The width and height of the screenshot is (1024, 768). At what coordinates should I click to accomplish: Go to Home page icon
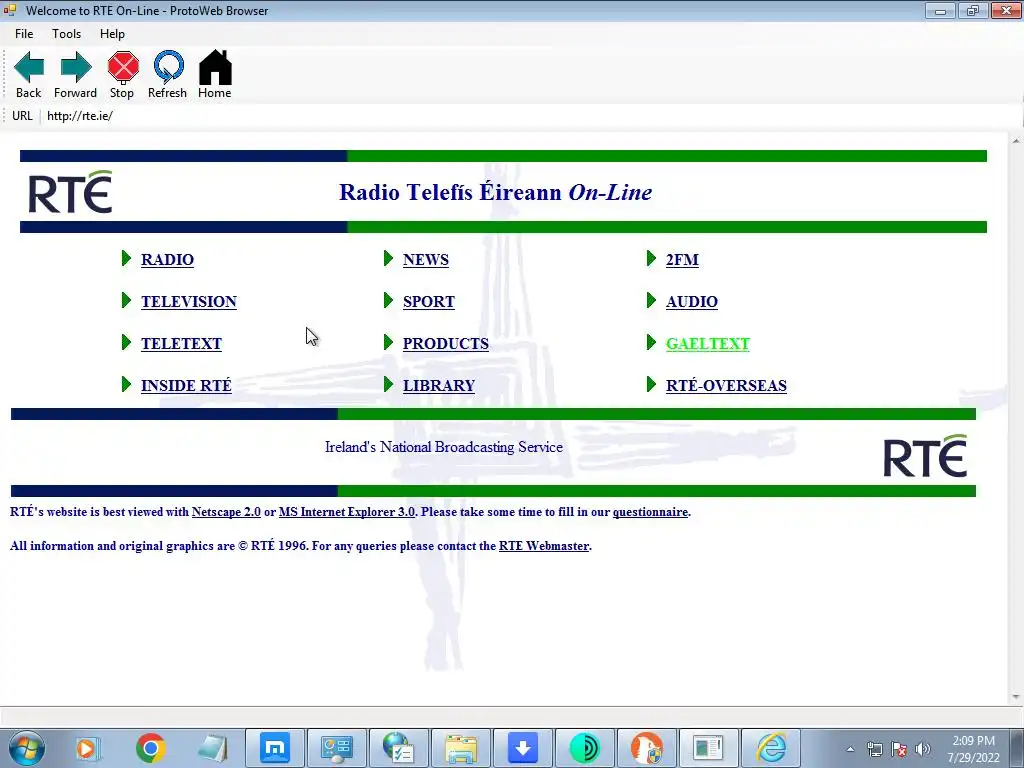click(x=215, y=74)
